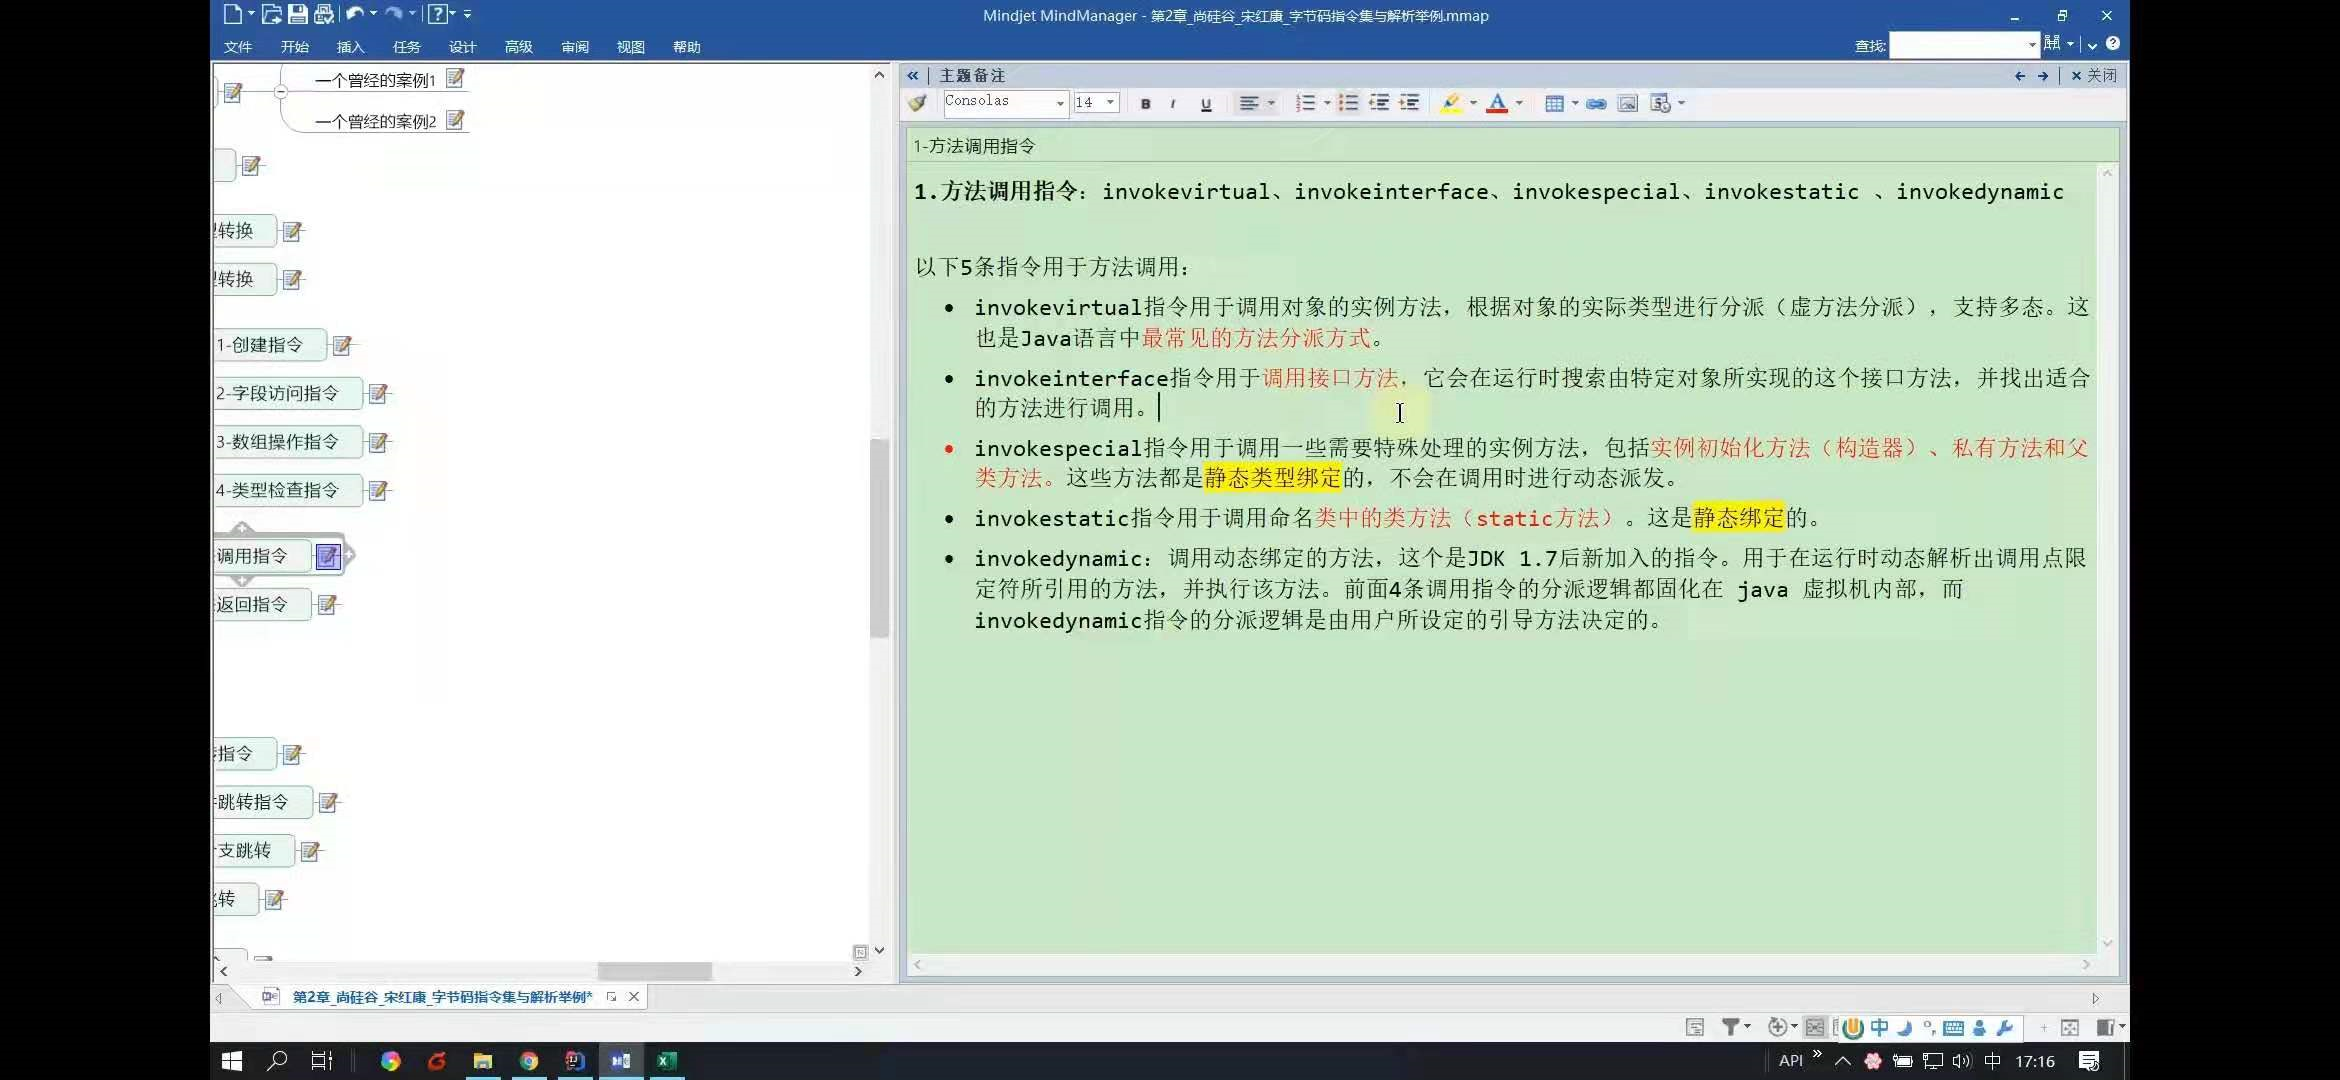Close the document tab 第2章_尚硅谷_宋红康
2340x1080 pixels.
(x=633, y=996)
